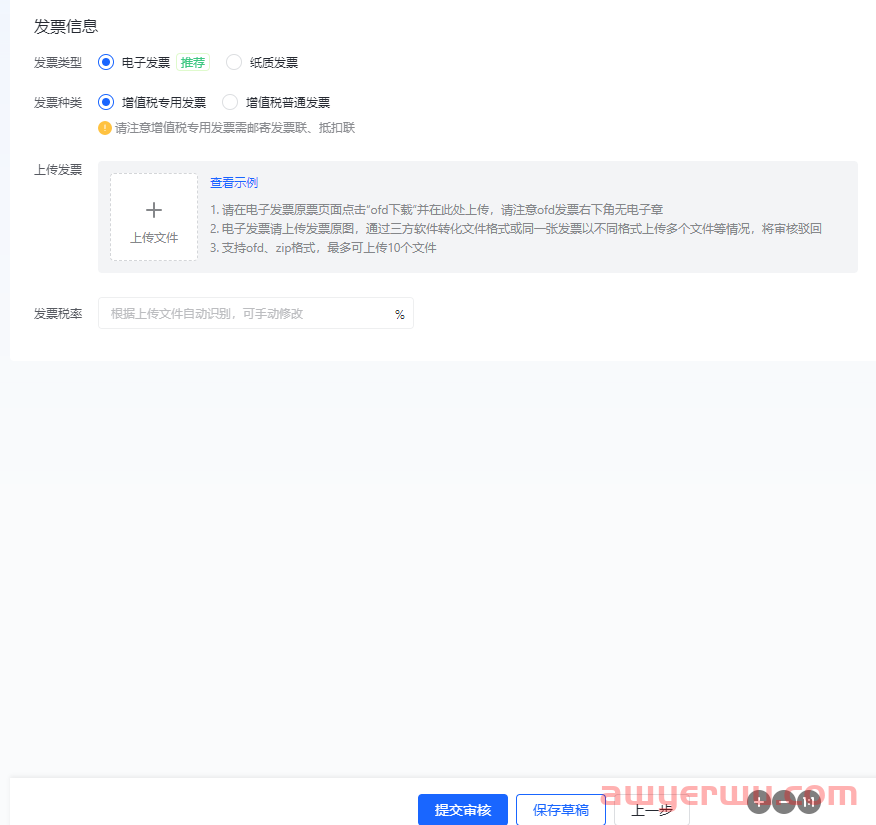
Task: Choose 增值税普通发票 option
Action: pos(230,102)
